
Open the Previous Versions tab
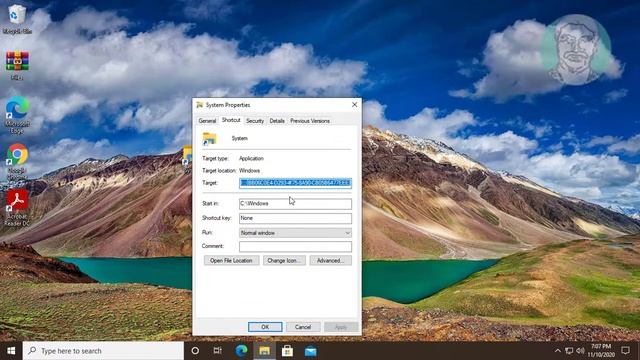(310, 121)
